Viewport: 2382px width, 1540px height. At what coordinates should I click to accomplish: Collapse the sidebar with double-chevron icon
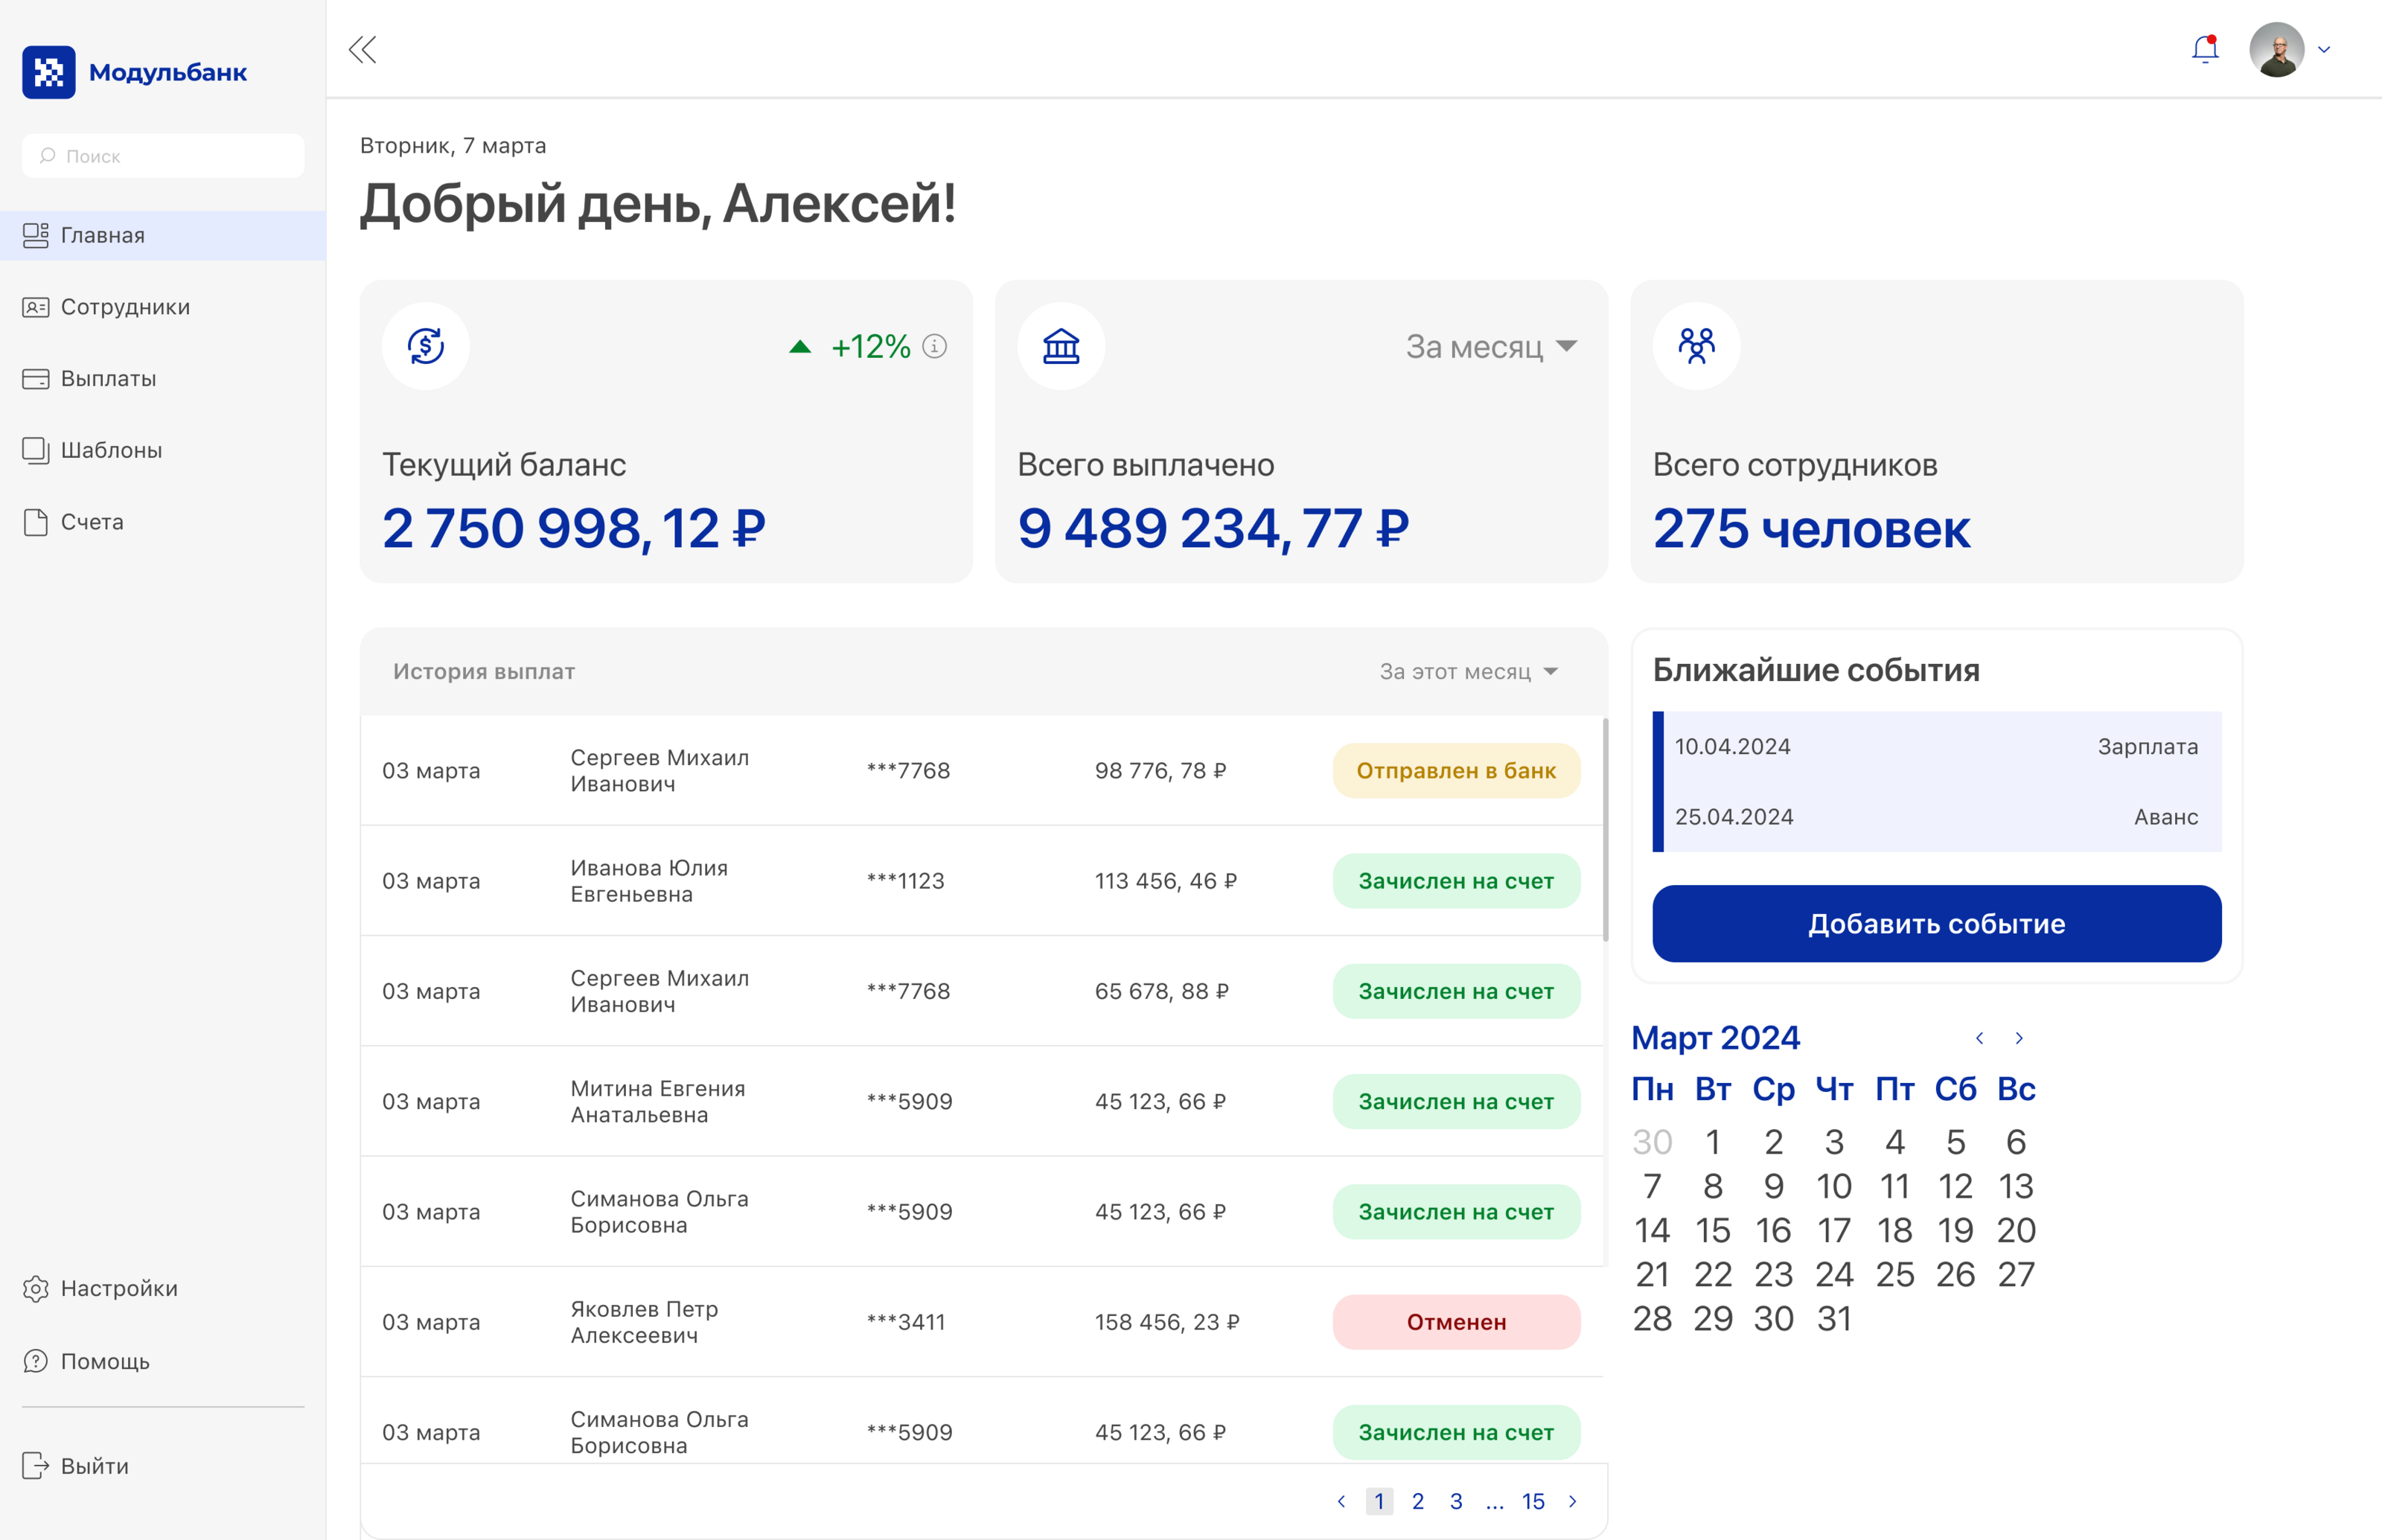point(362,49)
